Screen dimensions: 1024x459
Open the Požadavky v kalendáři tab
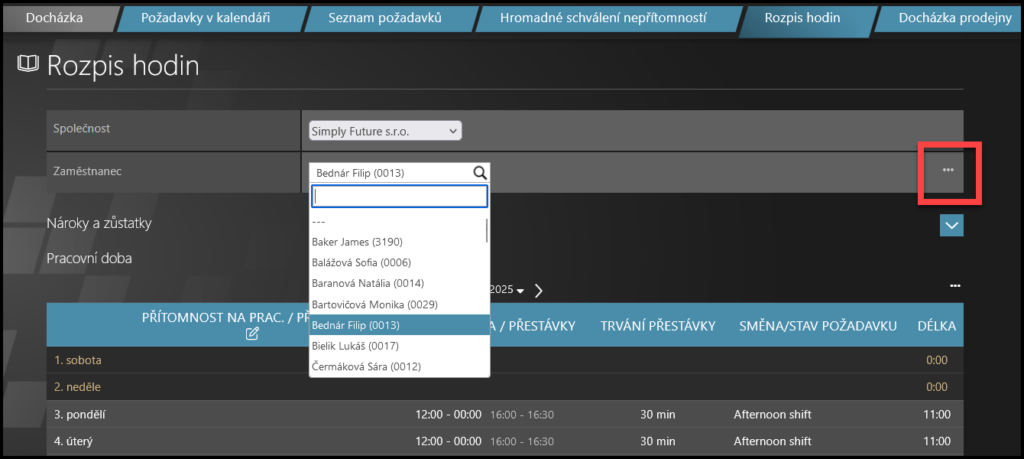click(204, 18)
